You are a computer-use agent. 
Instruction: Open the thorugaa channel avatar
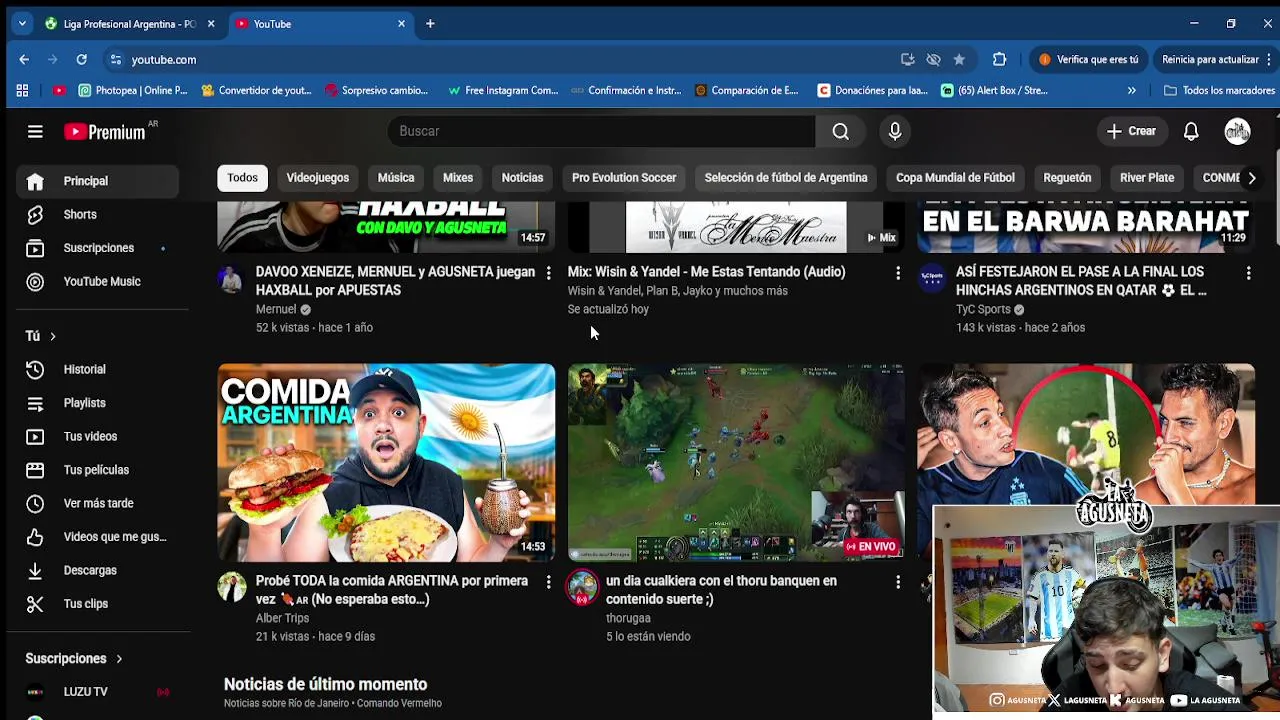point(582,587)
